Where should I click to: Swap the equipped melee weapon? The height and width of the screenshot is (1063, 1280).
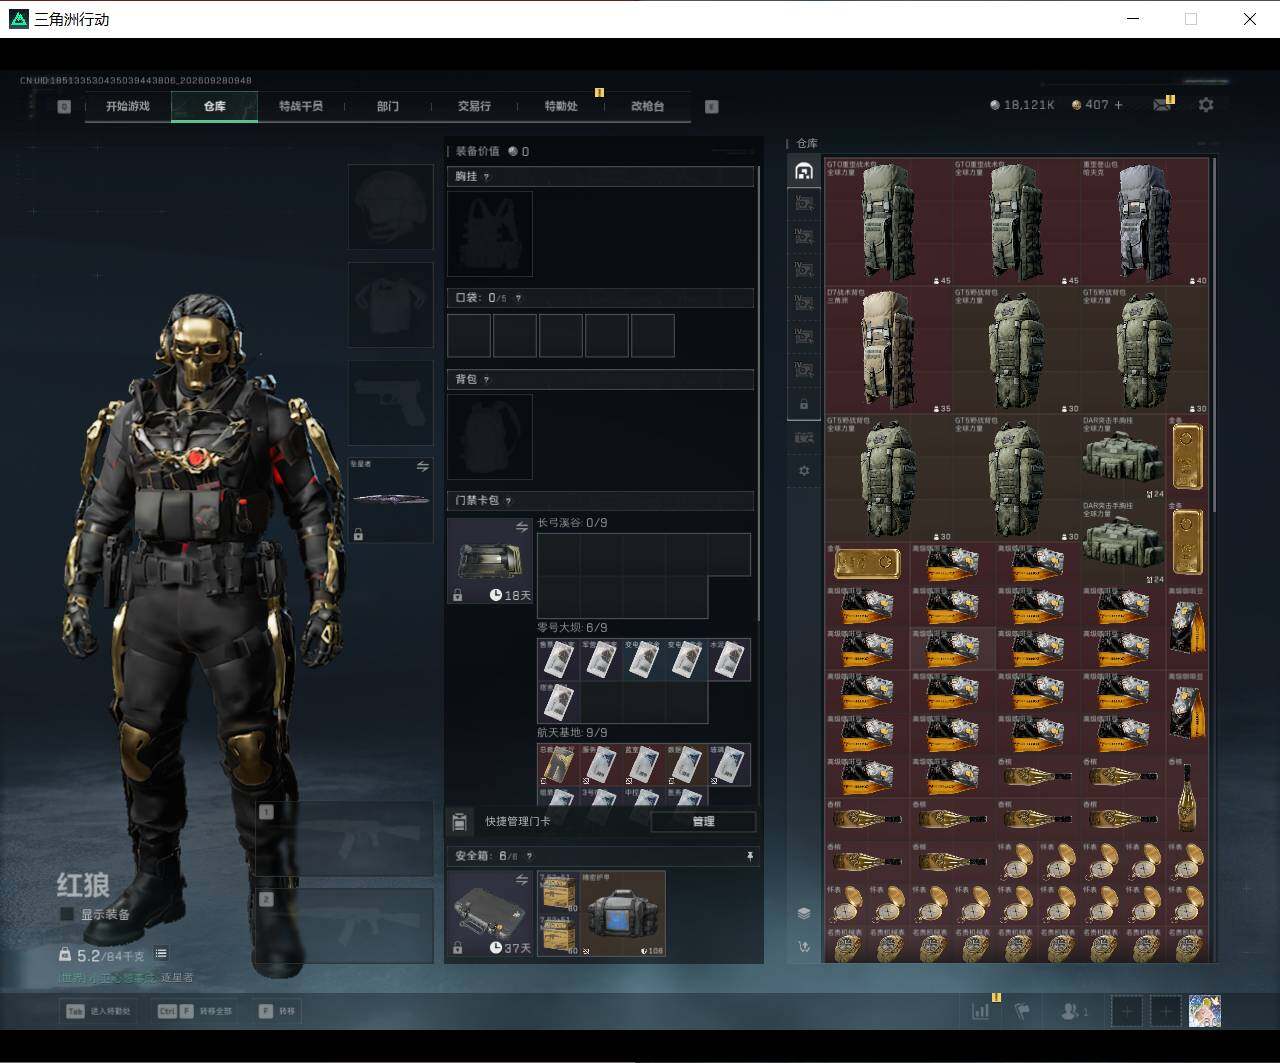click(423, 466)
